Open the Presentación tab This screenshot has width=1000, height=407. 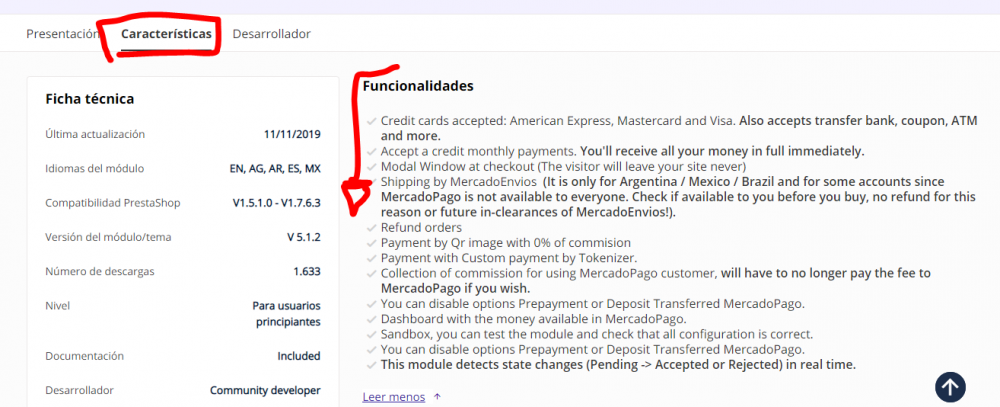pyautogui.click(x=62, y=34)
